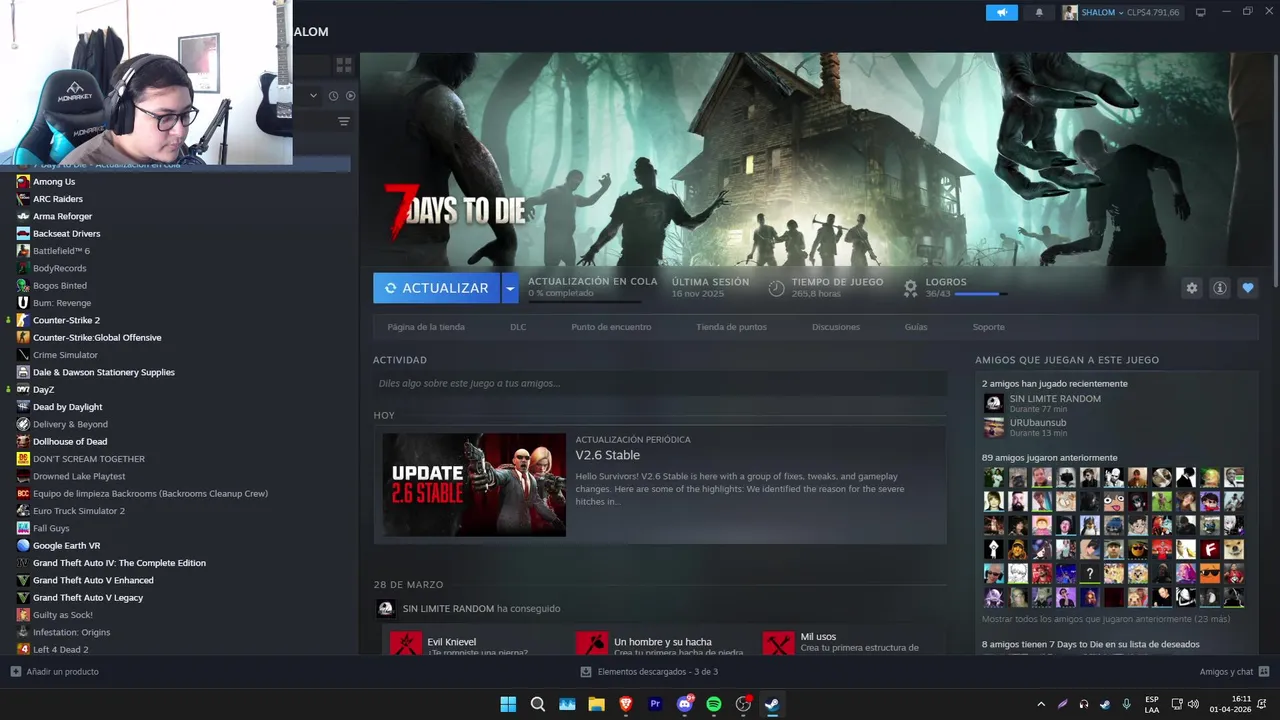Open Evil Knievel achievement icon
Screen dimensions: 1280x720
click(x=406, y=643)
